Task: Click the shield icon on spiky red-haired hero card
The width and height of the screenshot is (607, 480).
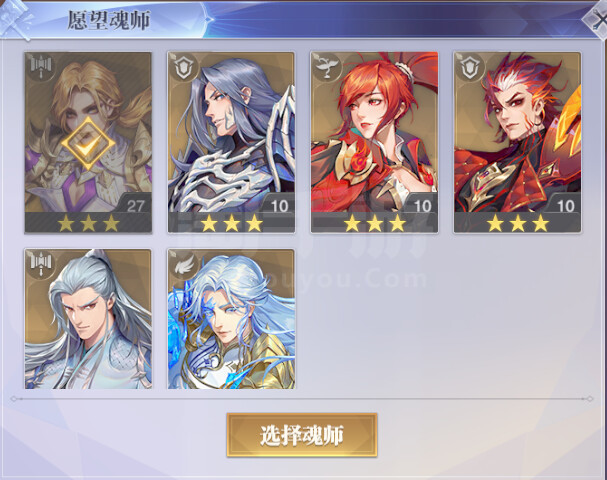Action: [x=470, y=68]
